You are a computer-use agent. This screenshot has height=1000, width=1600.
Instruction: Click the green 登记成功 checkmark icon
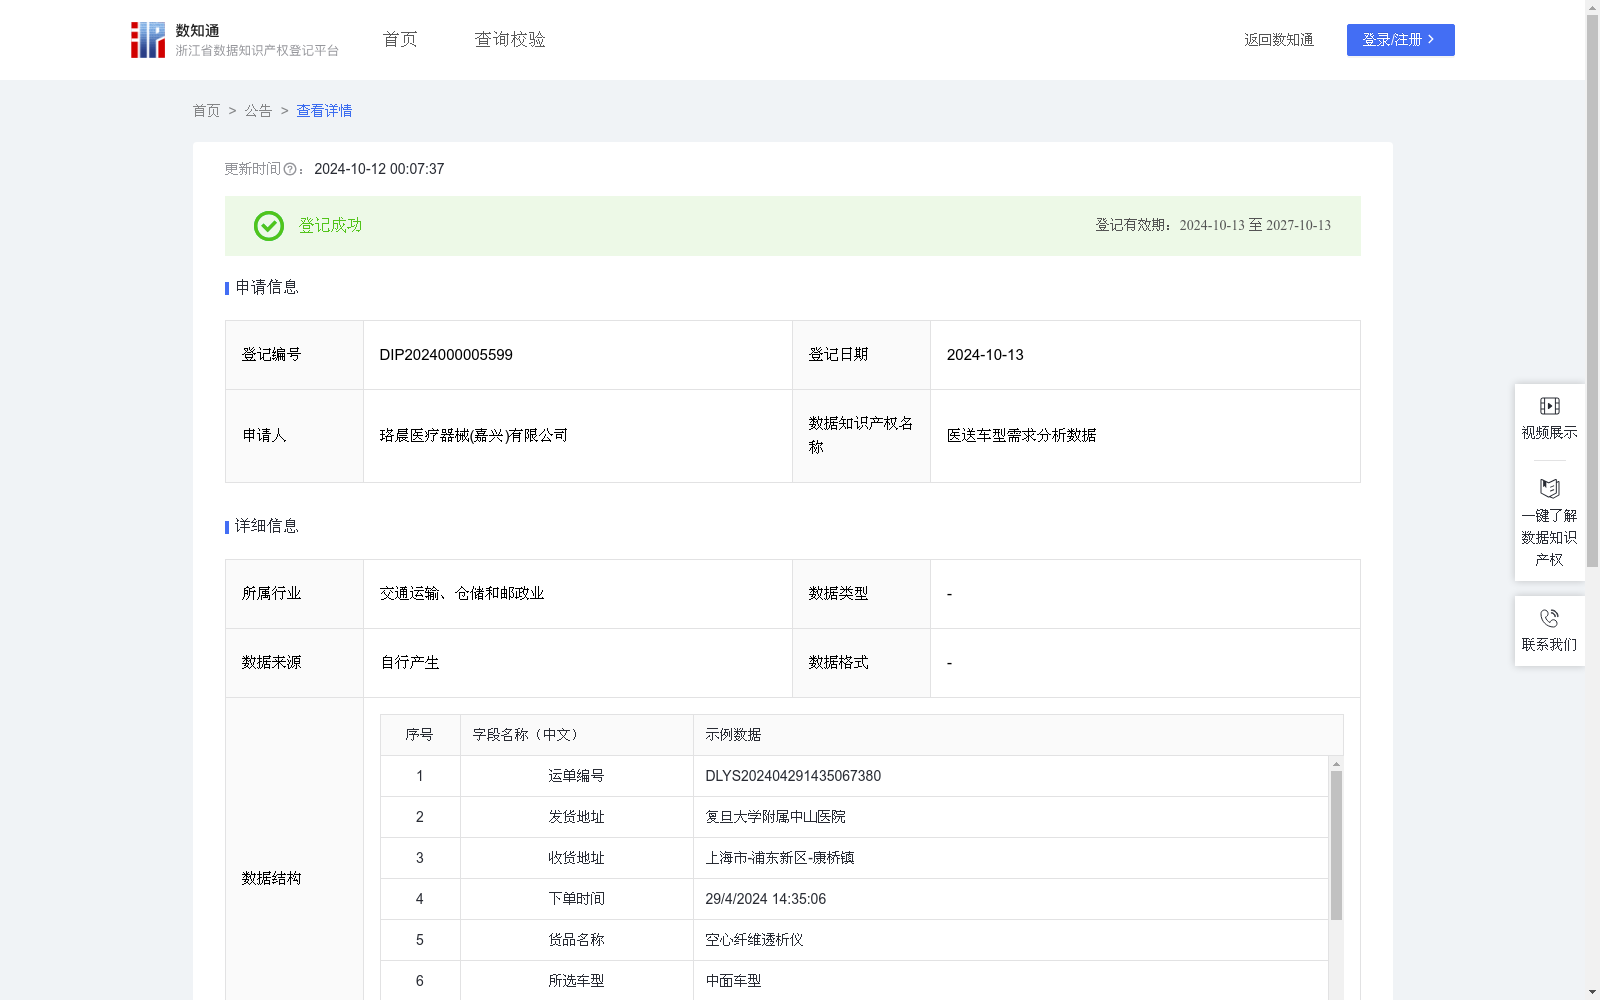269,226
